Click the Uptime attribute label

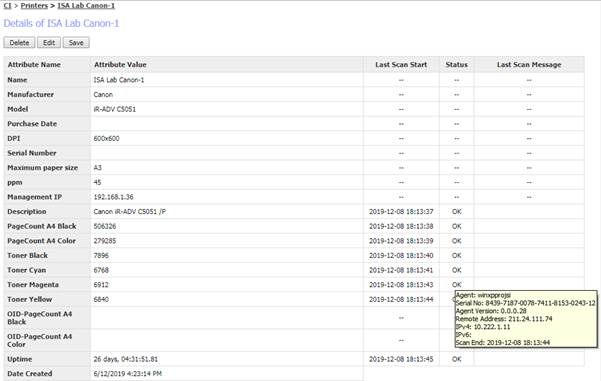[20, 359]
